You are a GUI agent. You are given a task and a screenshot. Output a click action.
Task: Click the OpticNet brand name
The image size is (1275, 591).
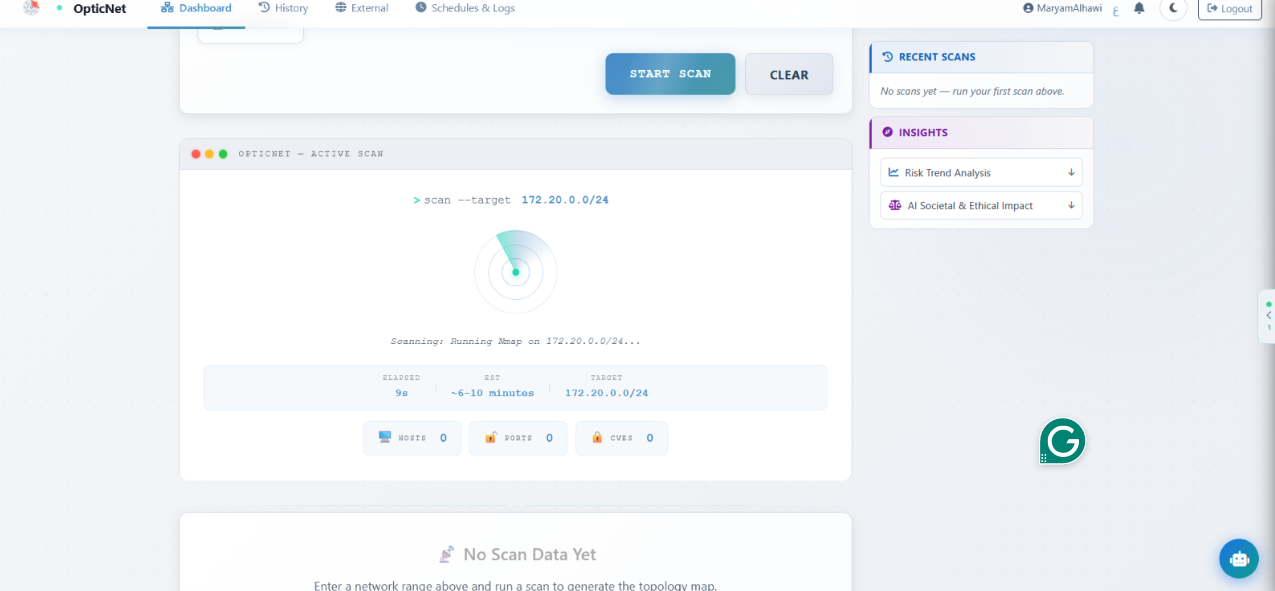coord(100,8)
